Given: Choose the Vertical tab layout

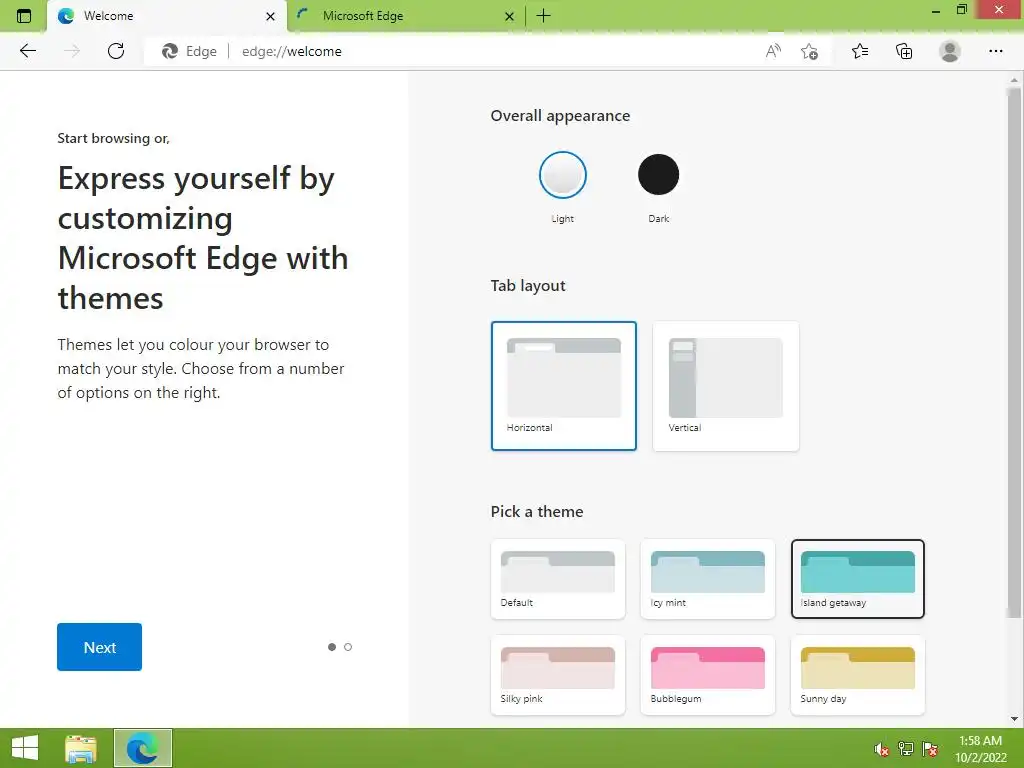Looking at the screenshot, I should (726, 385).
